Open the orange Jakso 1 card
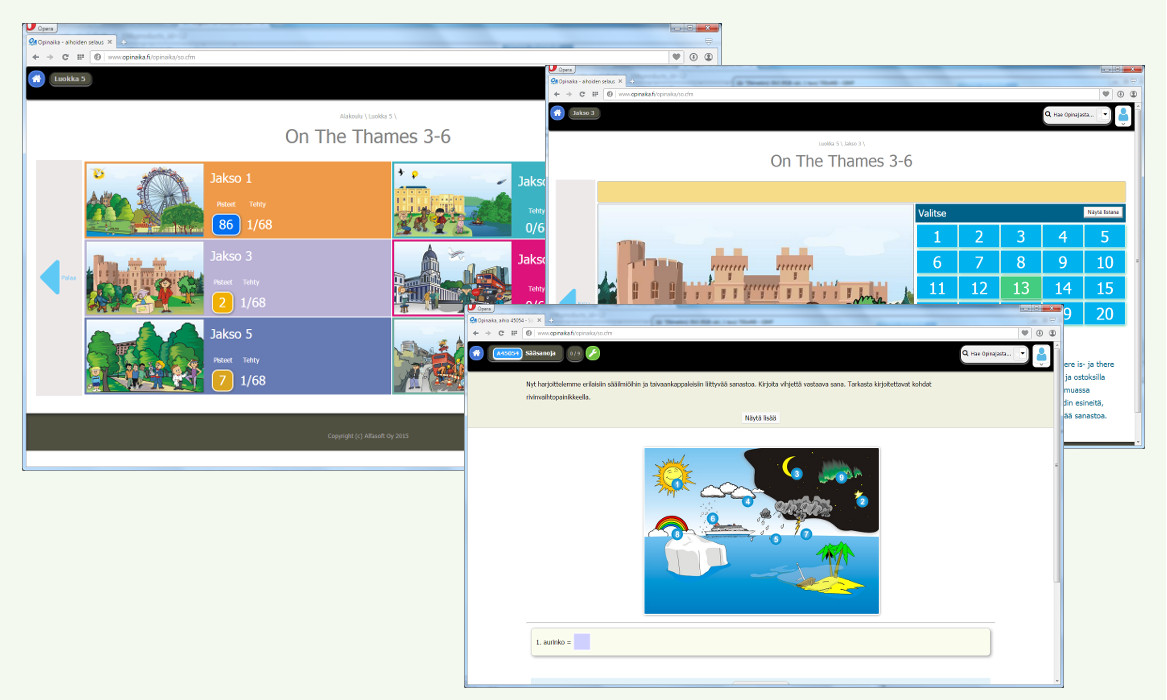This screenshot has height=700, width=1167. click(x=238, y=200)
